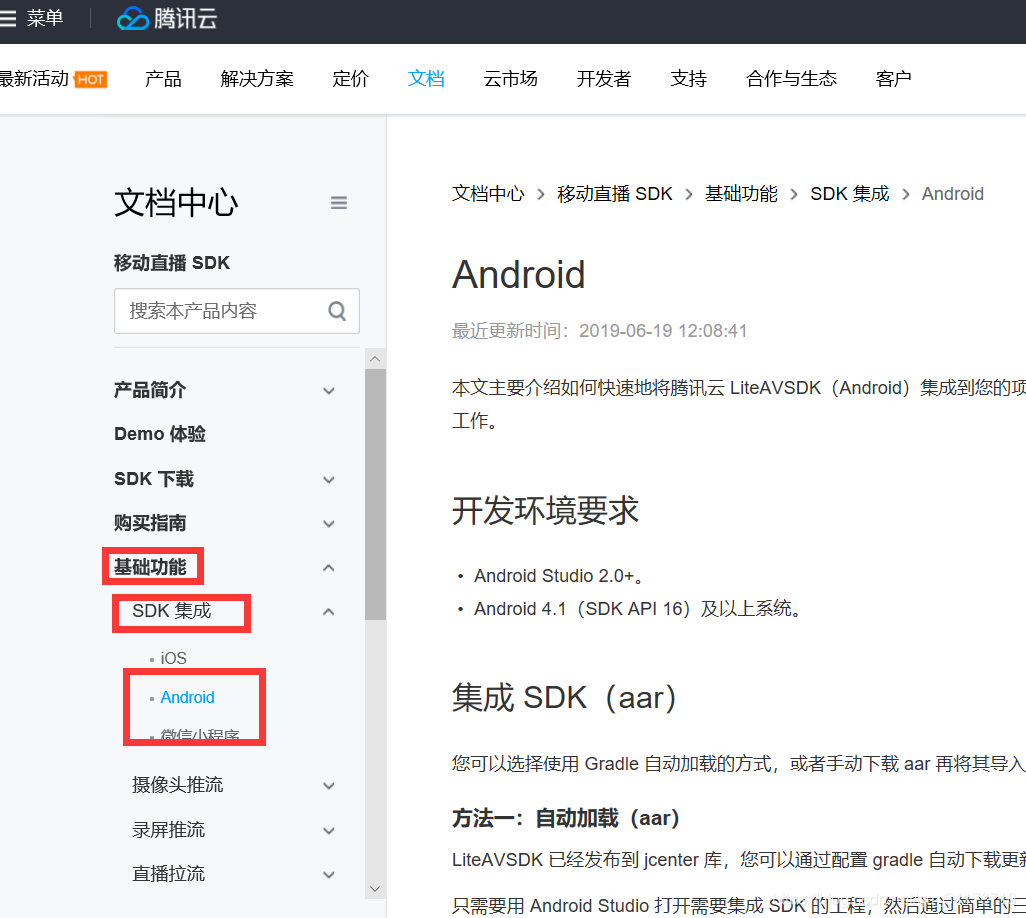Select the 文档 nav tab
1026x918 pixels.
point(426,79)
